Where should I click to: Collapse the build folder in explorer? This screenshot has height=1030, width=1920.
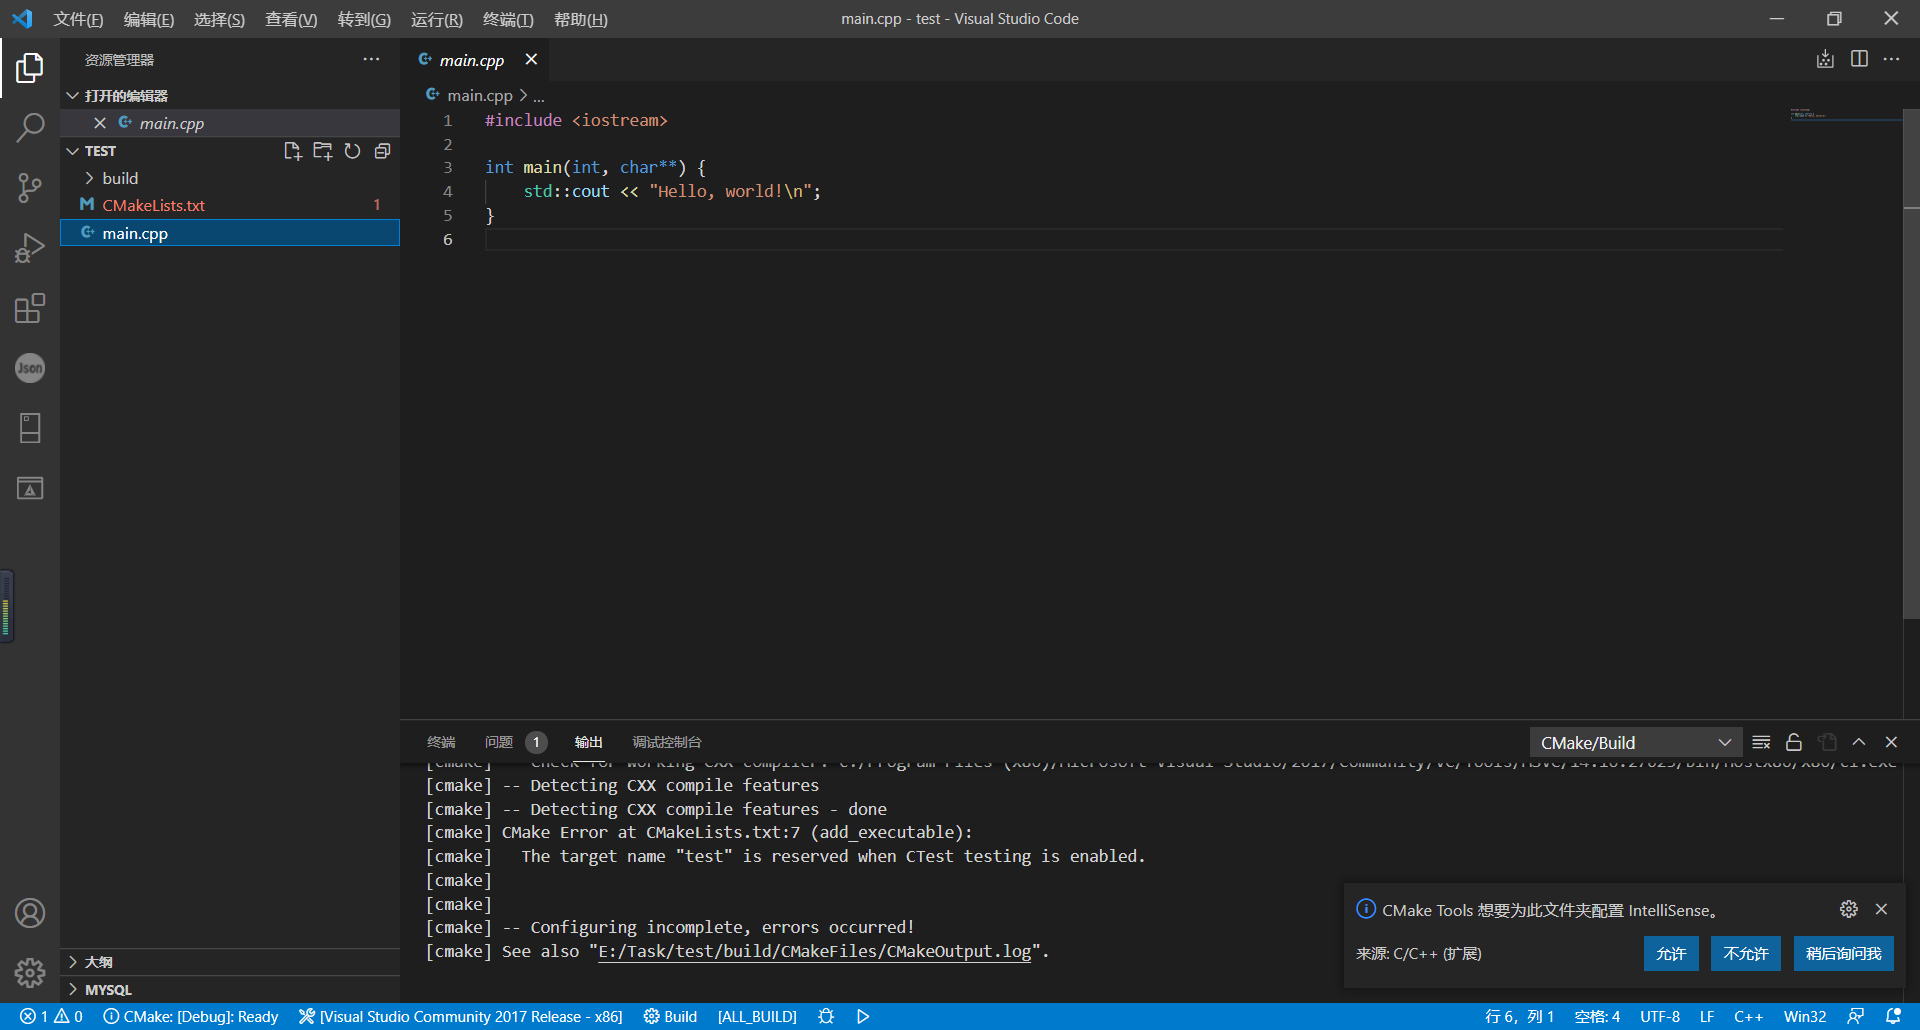tap(89, 177)
